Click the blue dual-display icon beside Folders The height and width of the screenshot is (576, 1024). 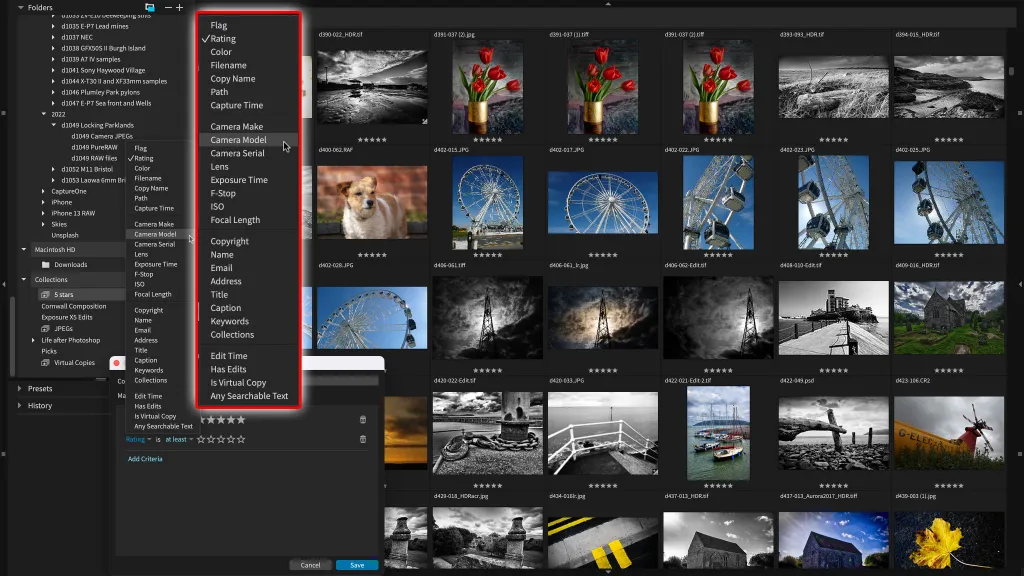[x=150, y=7]
